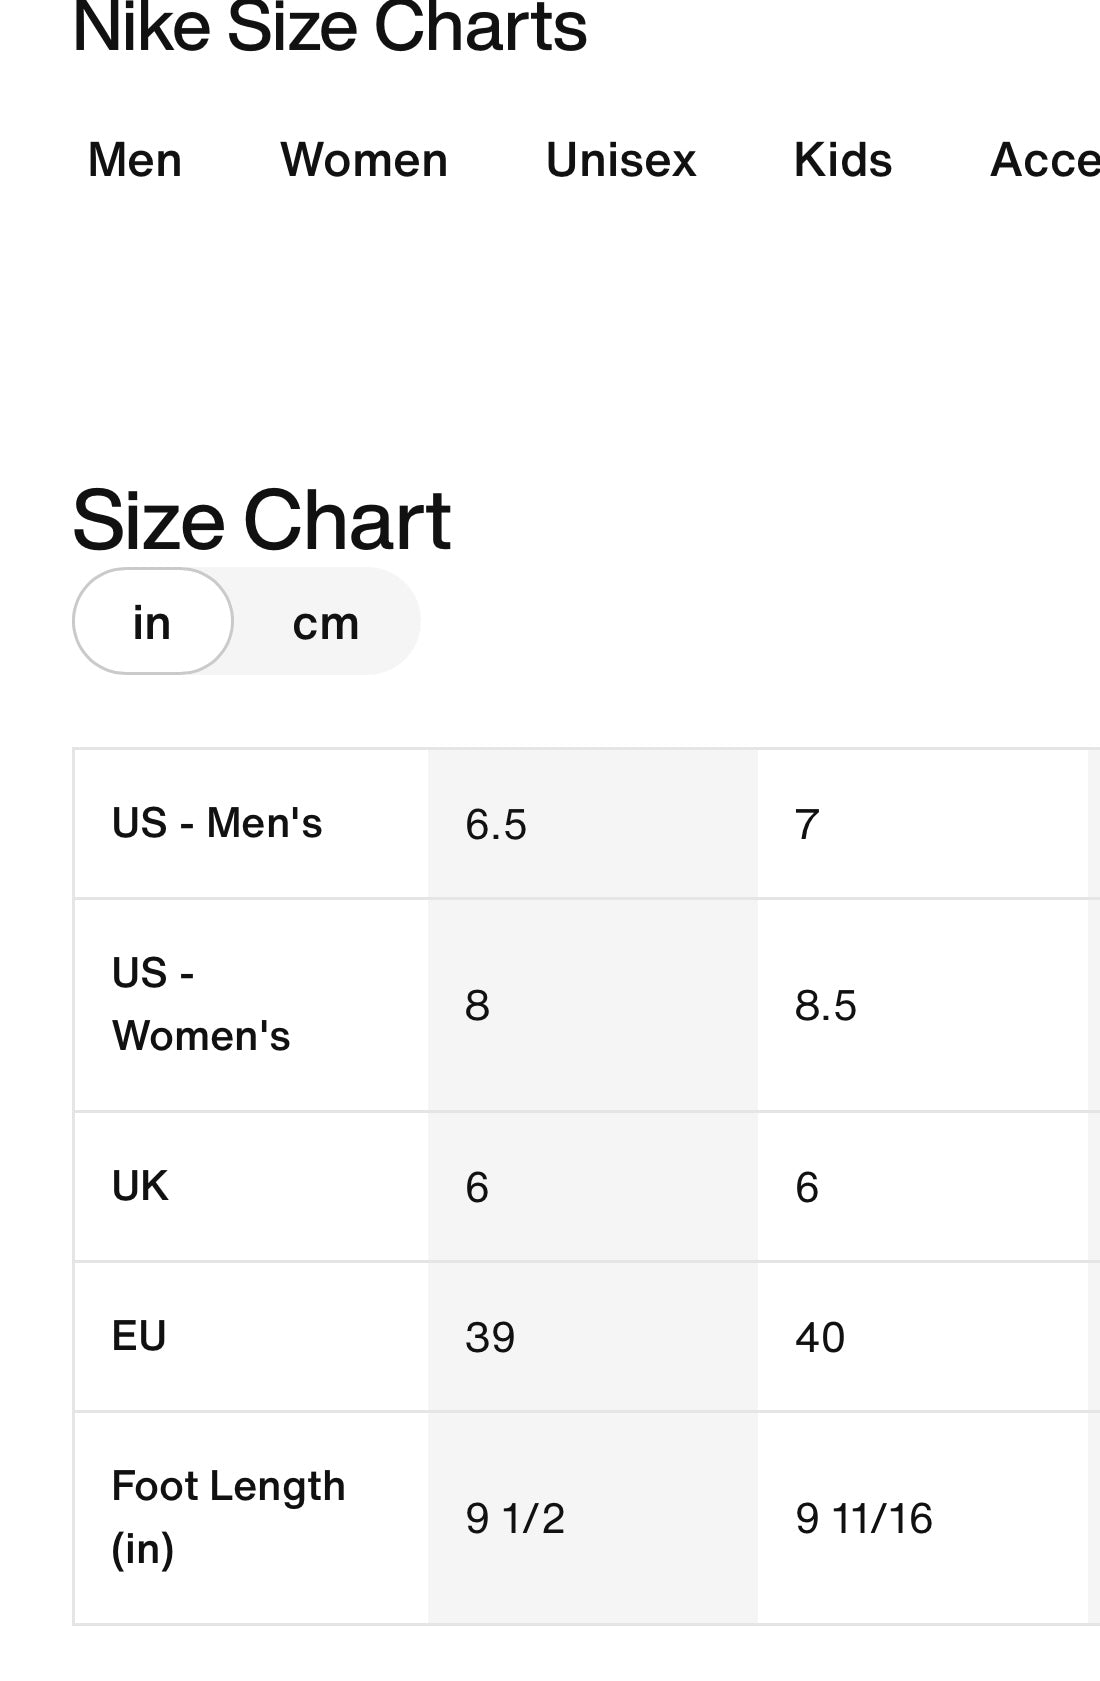
Task: Click the US Women's 8.5 cell
Action: (x=923, y=1005)
